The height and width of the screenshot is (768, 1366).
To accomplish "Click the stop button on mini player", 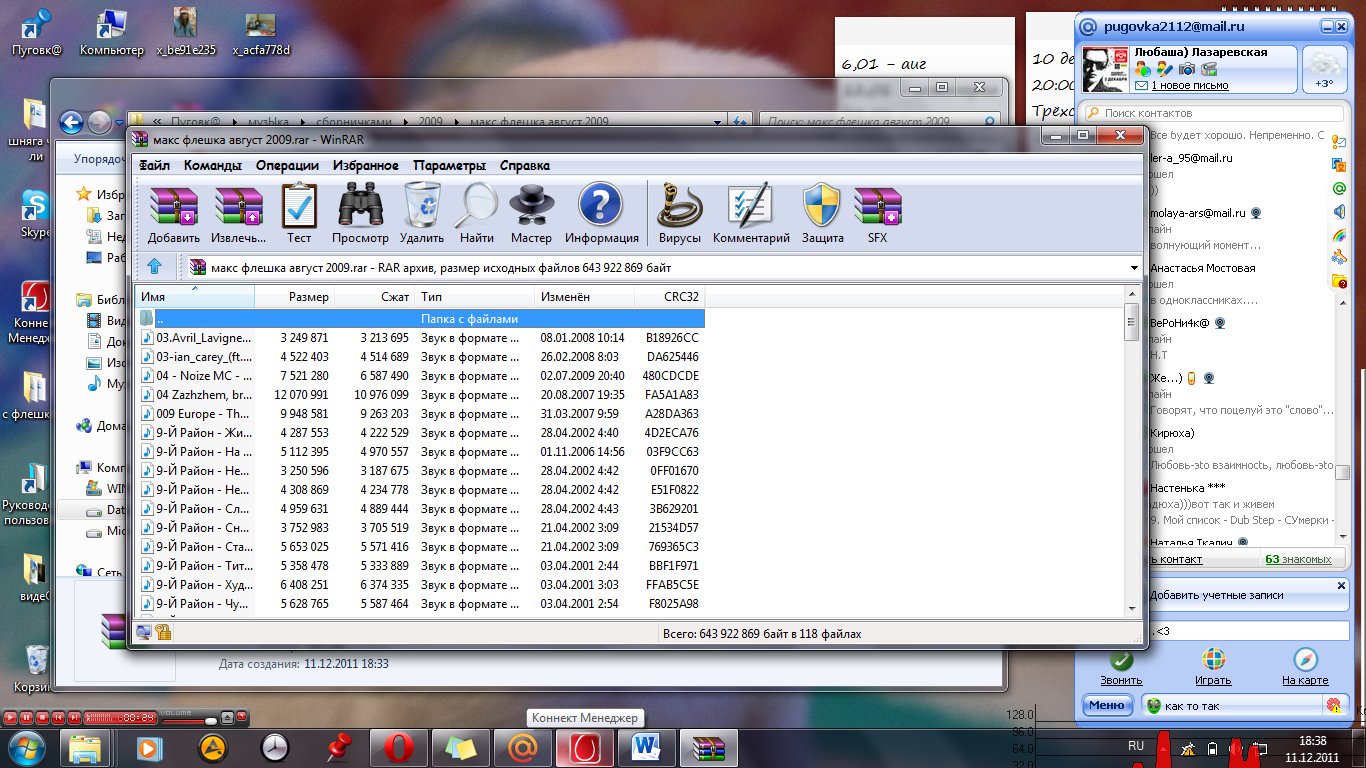I will pyautogui.click(x=42, y=718).
